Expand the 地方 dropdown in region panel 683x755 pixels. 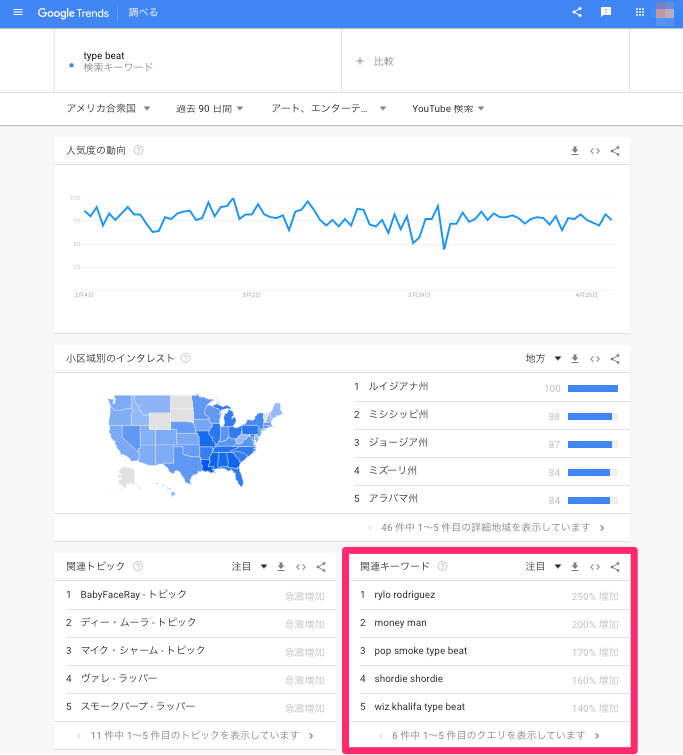click(542, 358)
